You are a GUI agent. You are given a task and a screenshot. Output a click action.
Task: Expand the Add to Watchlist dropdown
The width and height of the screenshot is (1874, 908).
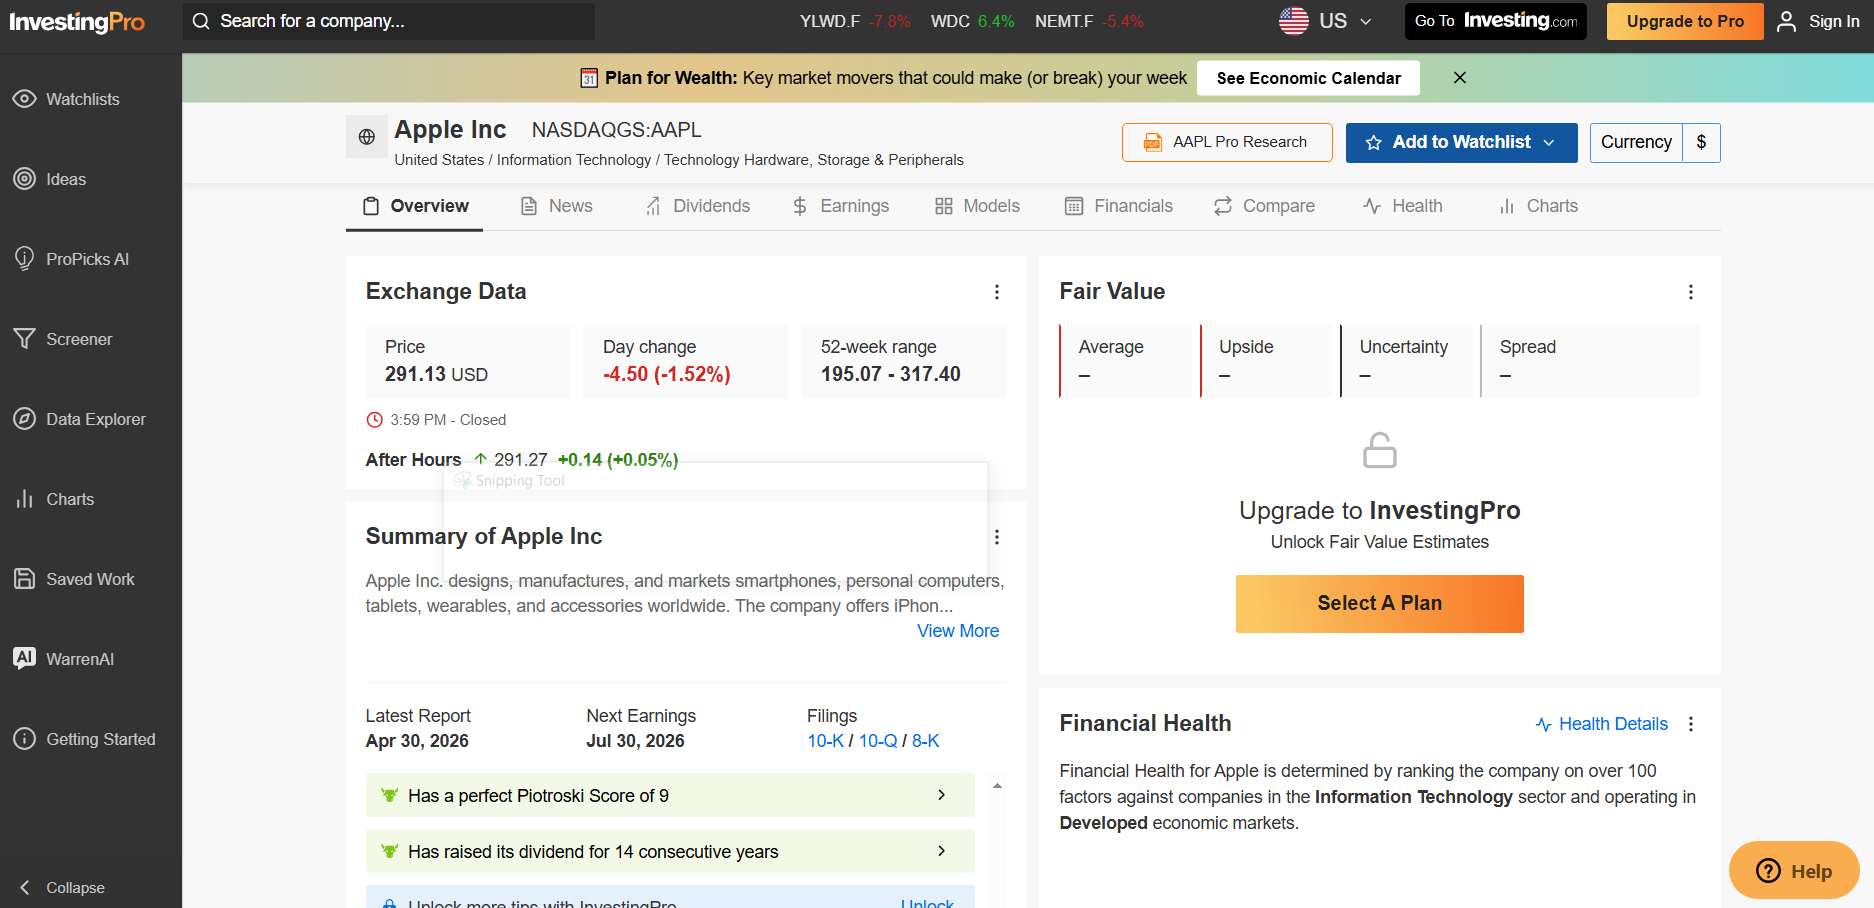pos(1549,143)
